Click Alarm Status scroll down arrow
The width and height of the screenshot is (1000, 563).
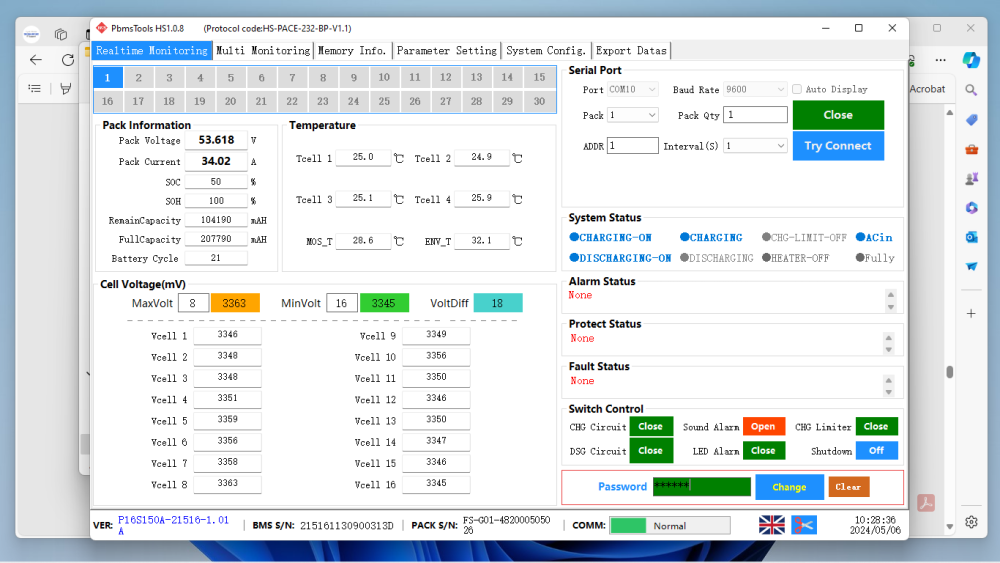(x=890, y=307)
